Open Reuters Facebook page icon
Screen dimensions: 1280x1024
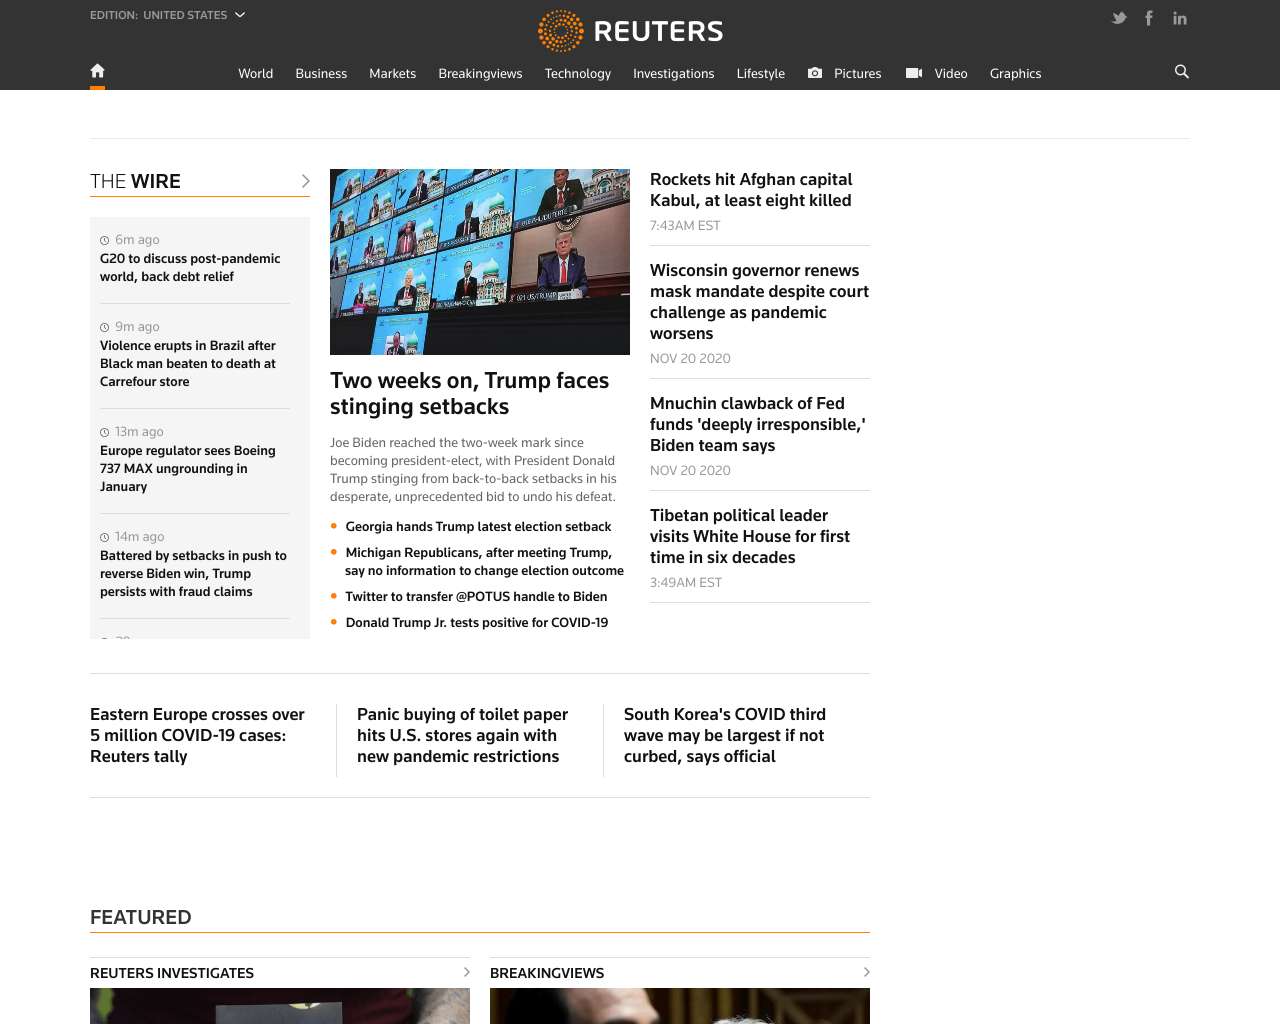click(1149, 18)
